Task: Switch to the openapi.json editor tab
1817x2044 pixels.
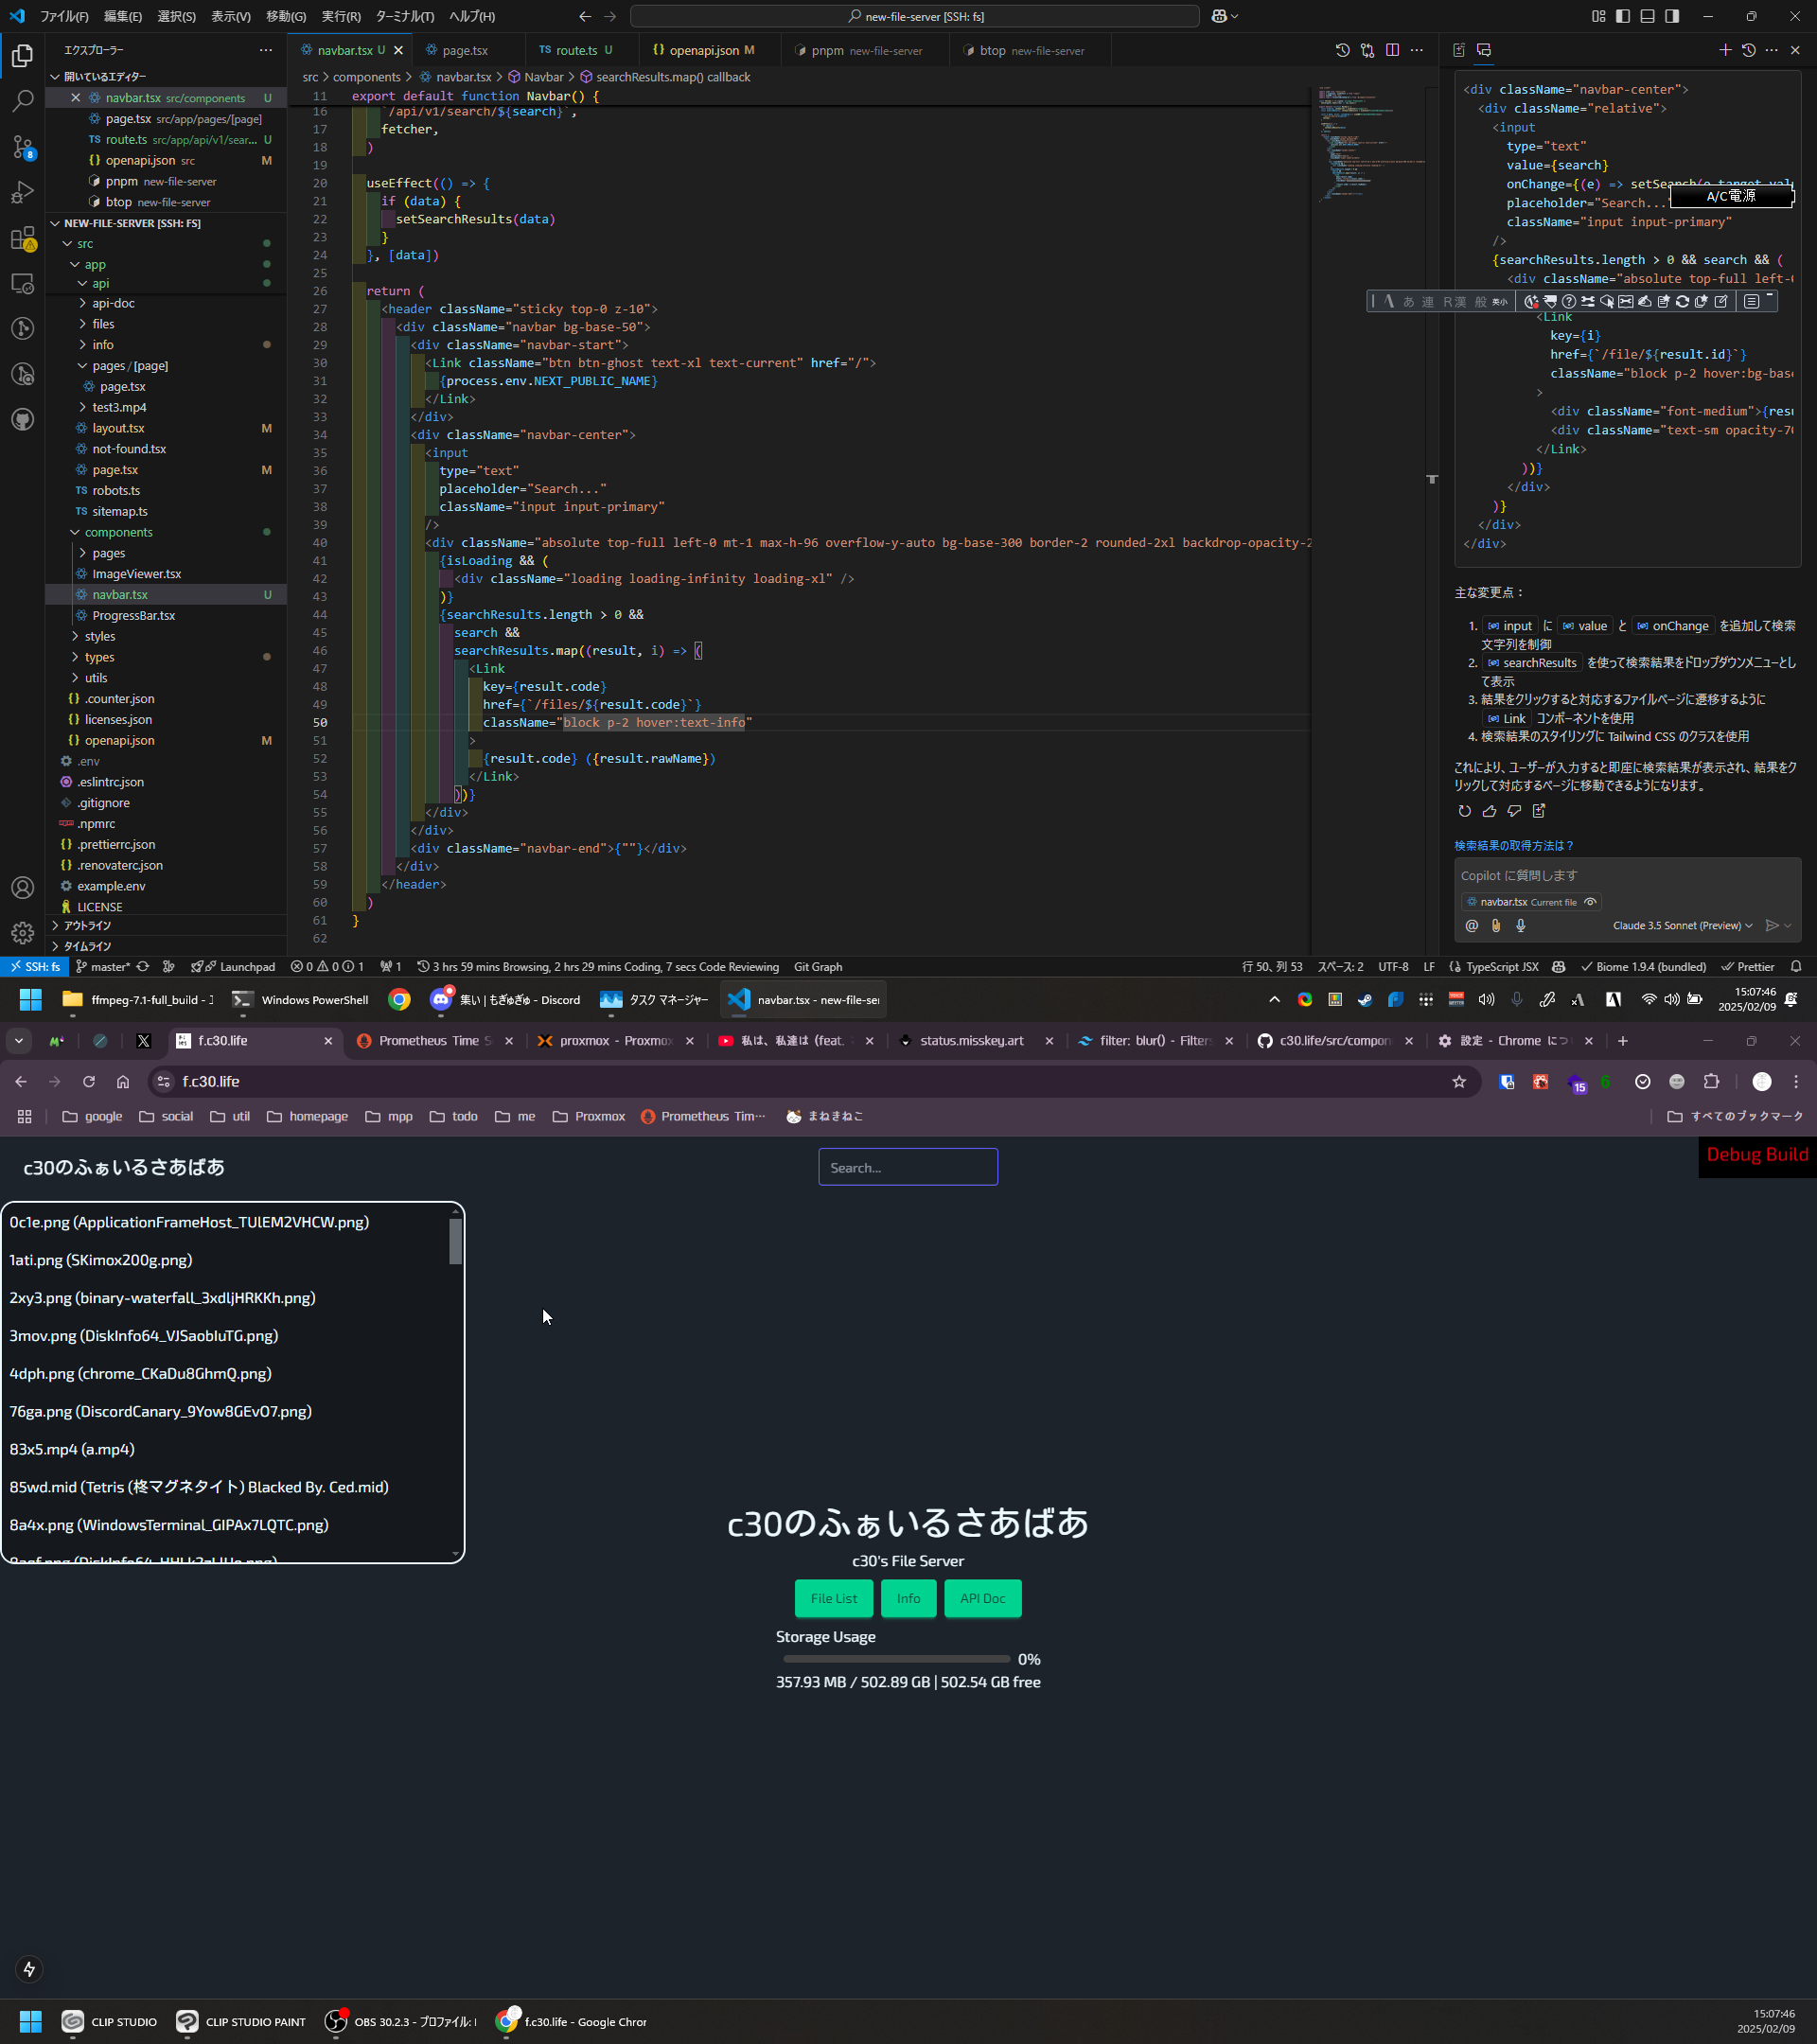Action: point(703,50)
